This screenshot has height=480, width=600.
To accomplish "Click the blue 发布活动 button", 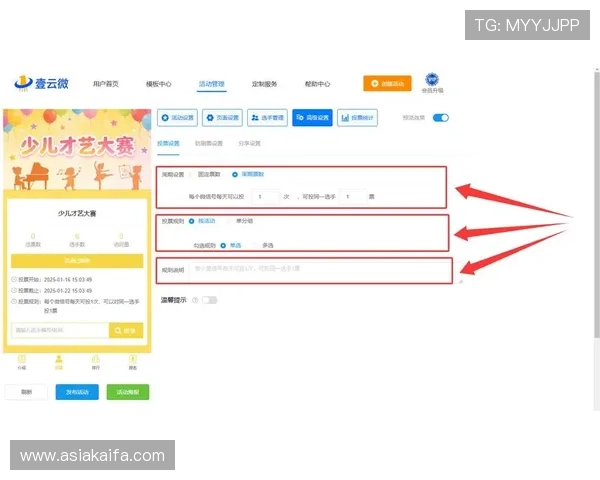I will point(77,392).
